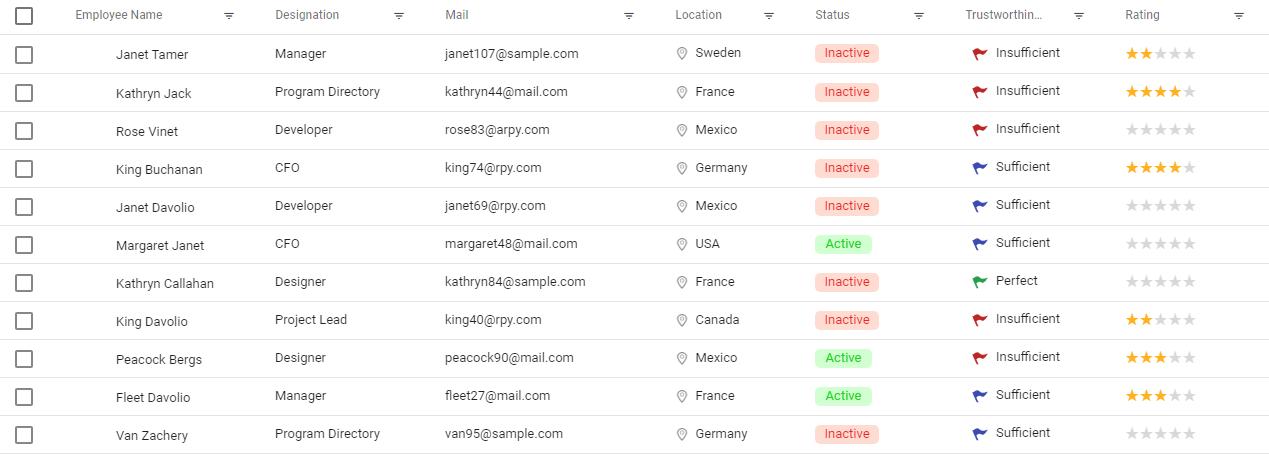
Task: Click the Designation column header
Action: tap(307, 15)
